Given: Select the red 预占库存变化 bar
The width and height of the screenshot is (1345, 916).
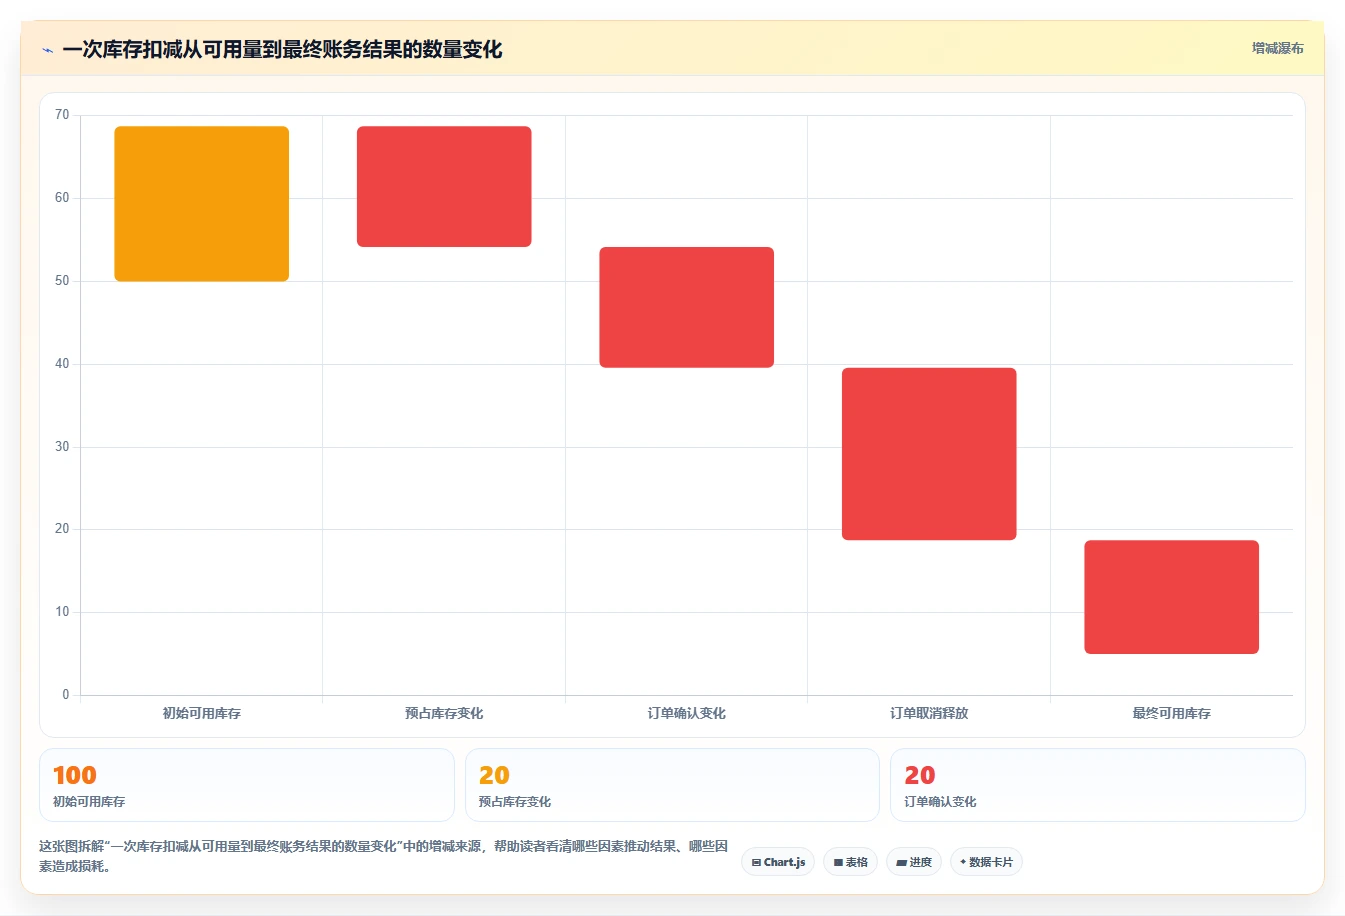Looking at the screenshot, I should tap(444, 187).
